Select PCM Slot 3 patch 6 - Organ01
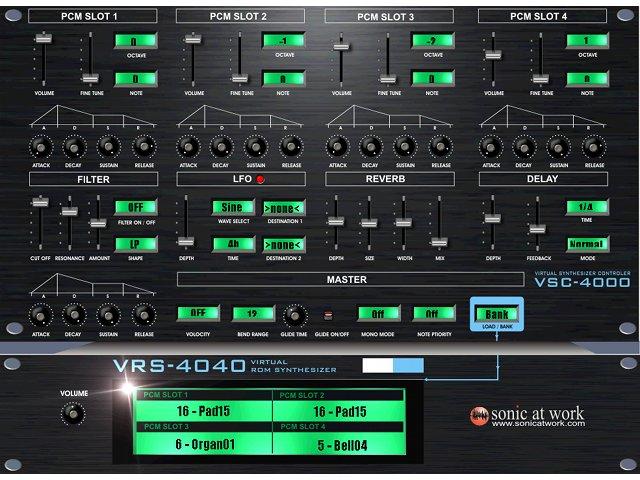Image resolution: width=640 pixels, height=480 pixels. coord(204,444)
